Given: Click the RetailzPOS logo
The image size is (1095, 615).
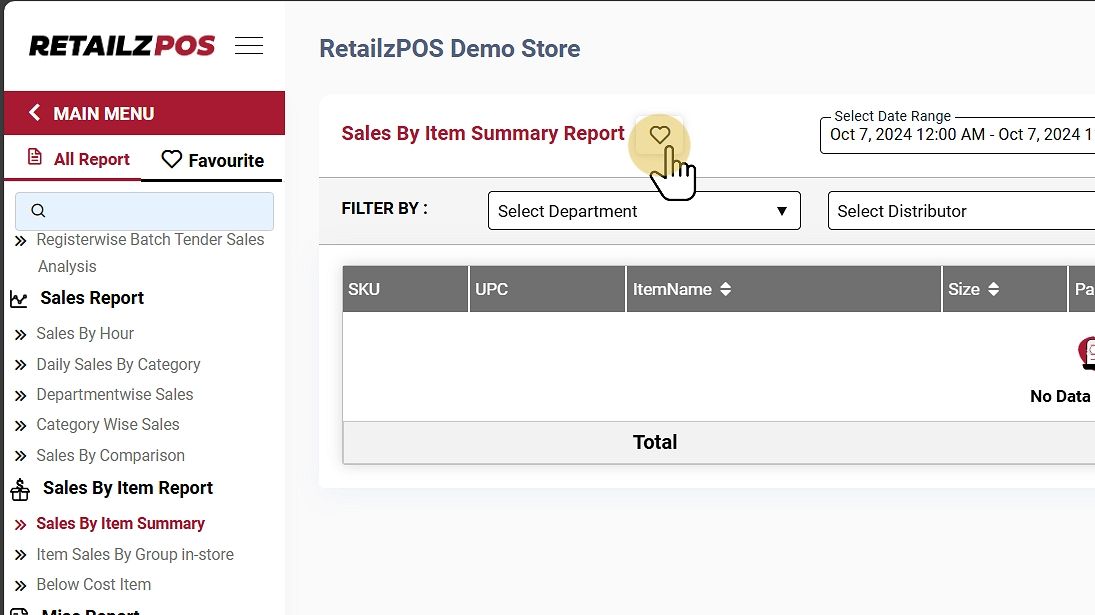Looking at the screenshot, I should click(122, 46).
